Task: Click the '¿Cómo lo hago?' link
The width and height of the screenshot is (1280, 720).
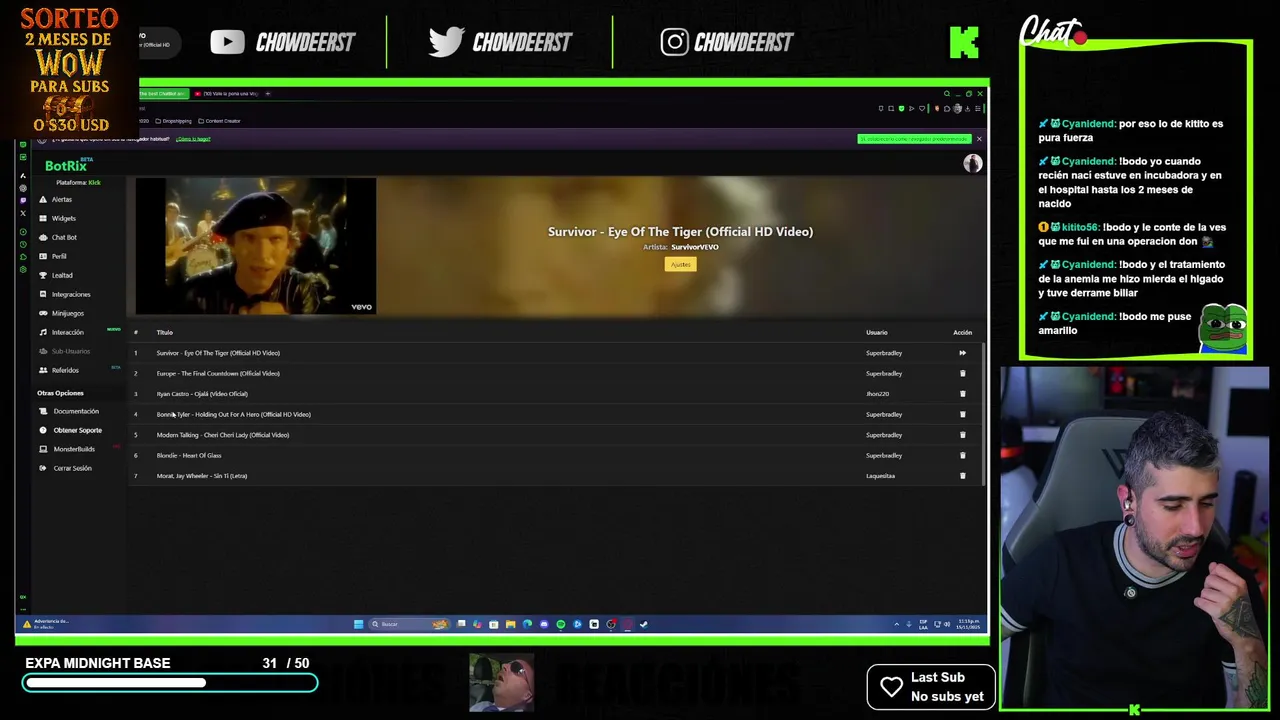Action: [x=193, y=139]
